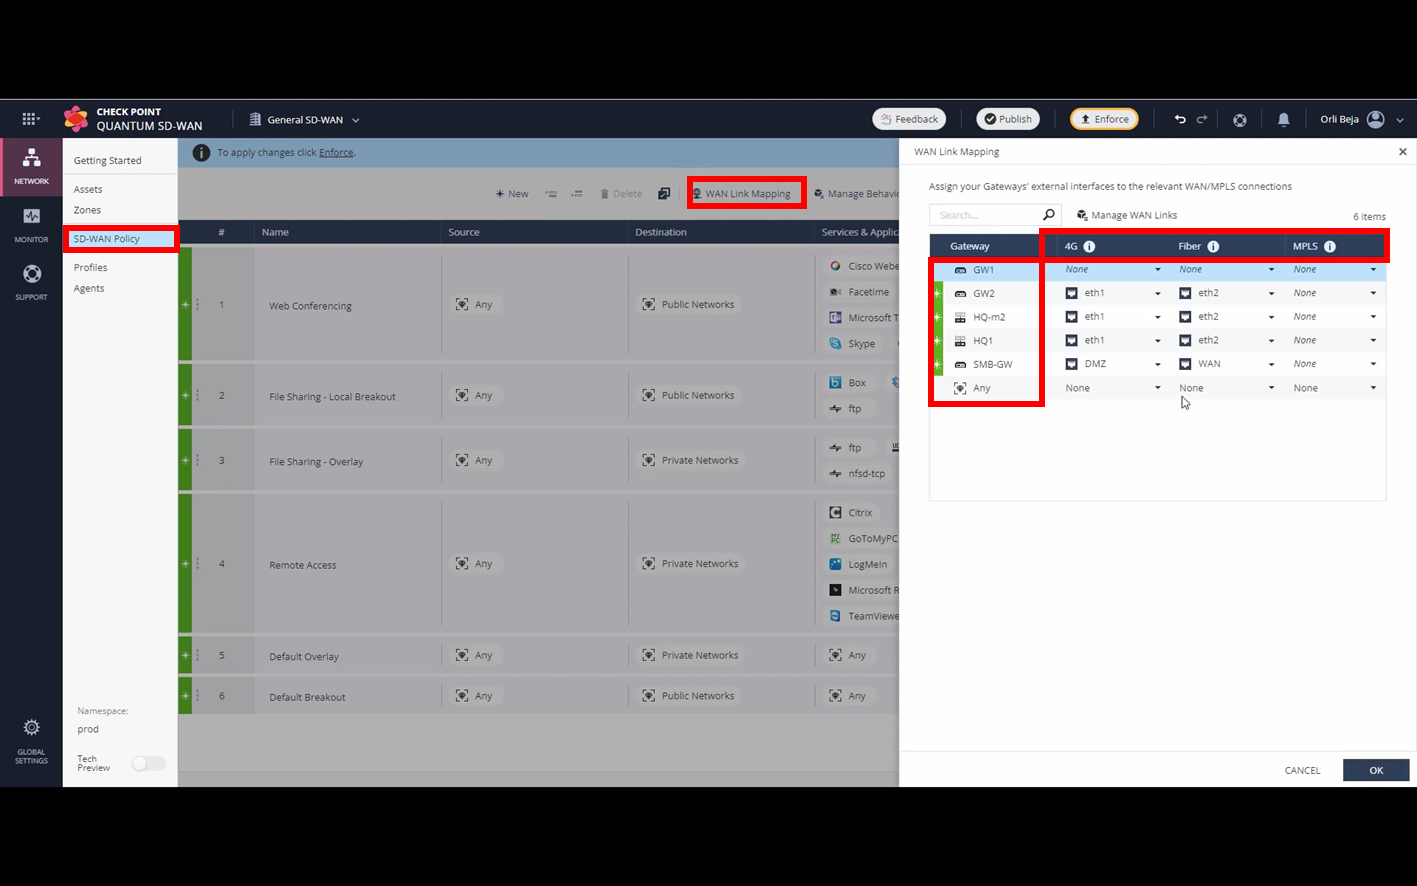The width and height of the screenshot is (1417, 886).
Task: Open the Network section in sidebar
Action: pyautogui.click(x=31, y=166)
